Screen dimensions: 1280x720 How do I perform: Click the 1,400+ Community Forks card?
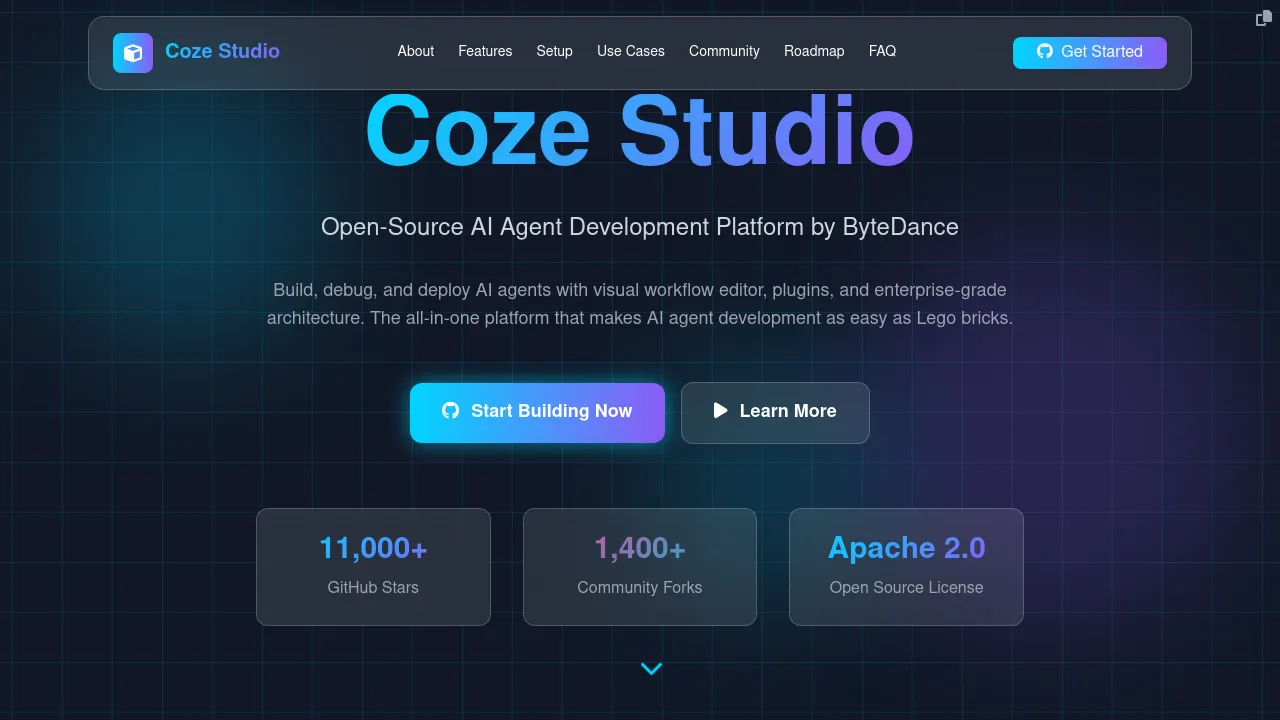(640, 567)
